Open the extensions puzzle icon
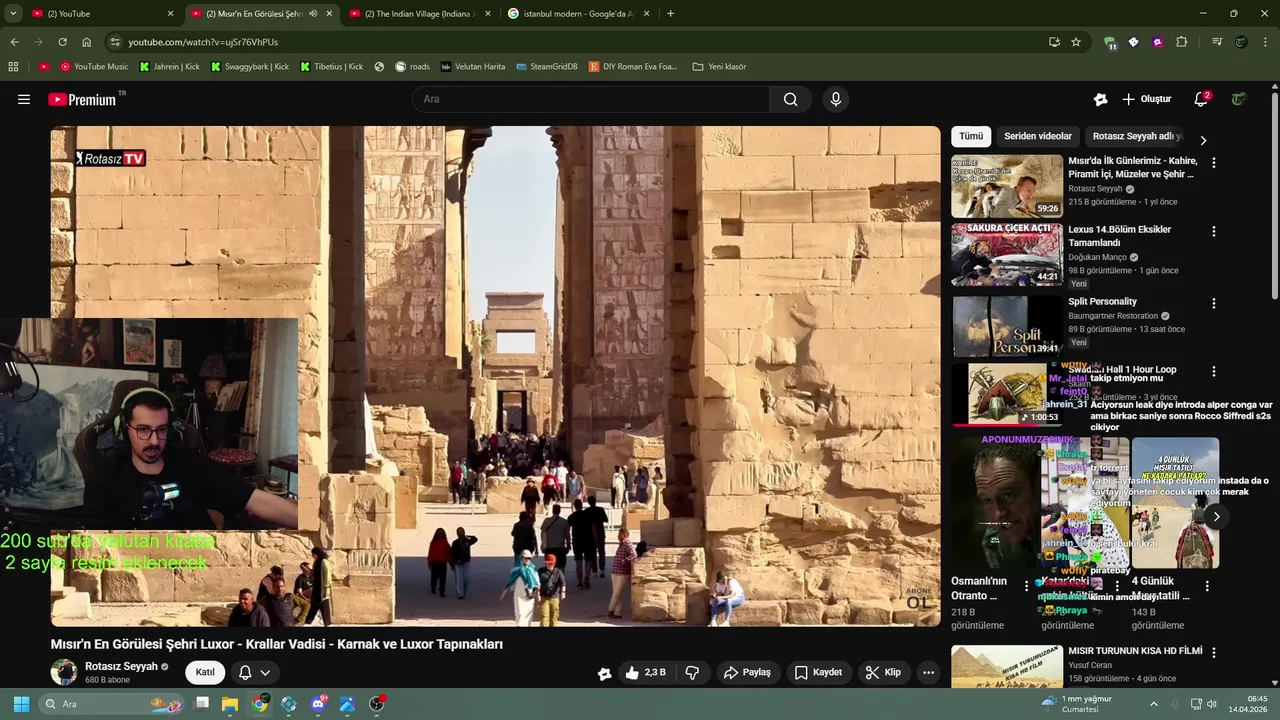 pyautogui.click(x=1182, y=42)
